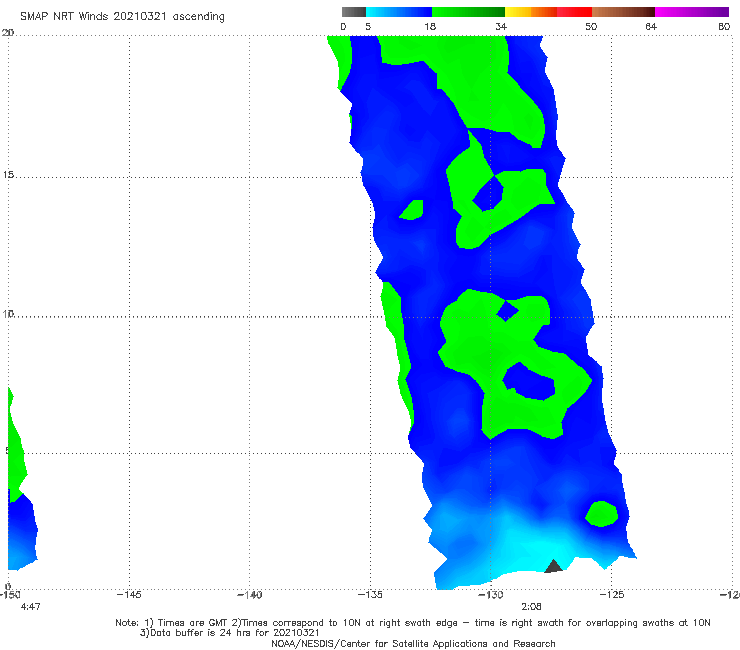The image size is (740, 650).
Task: Click the red segment of the color bar
Action: click(574, 12)
